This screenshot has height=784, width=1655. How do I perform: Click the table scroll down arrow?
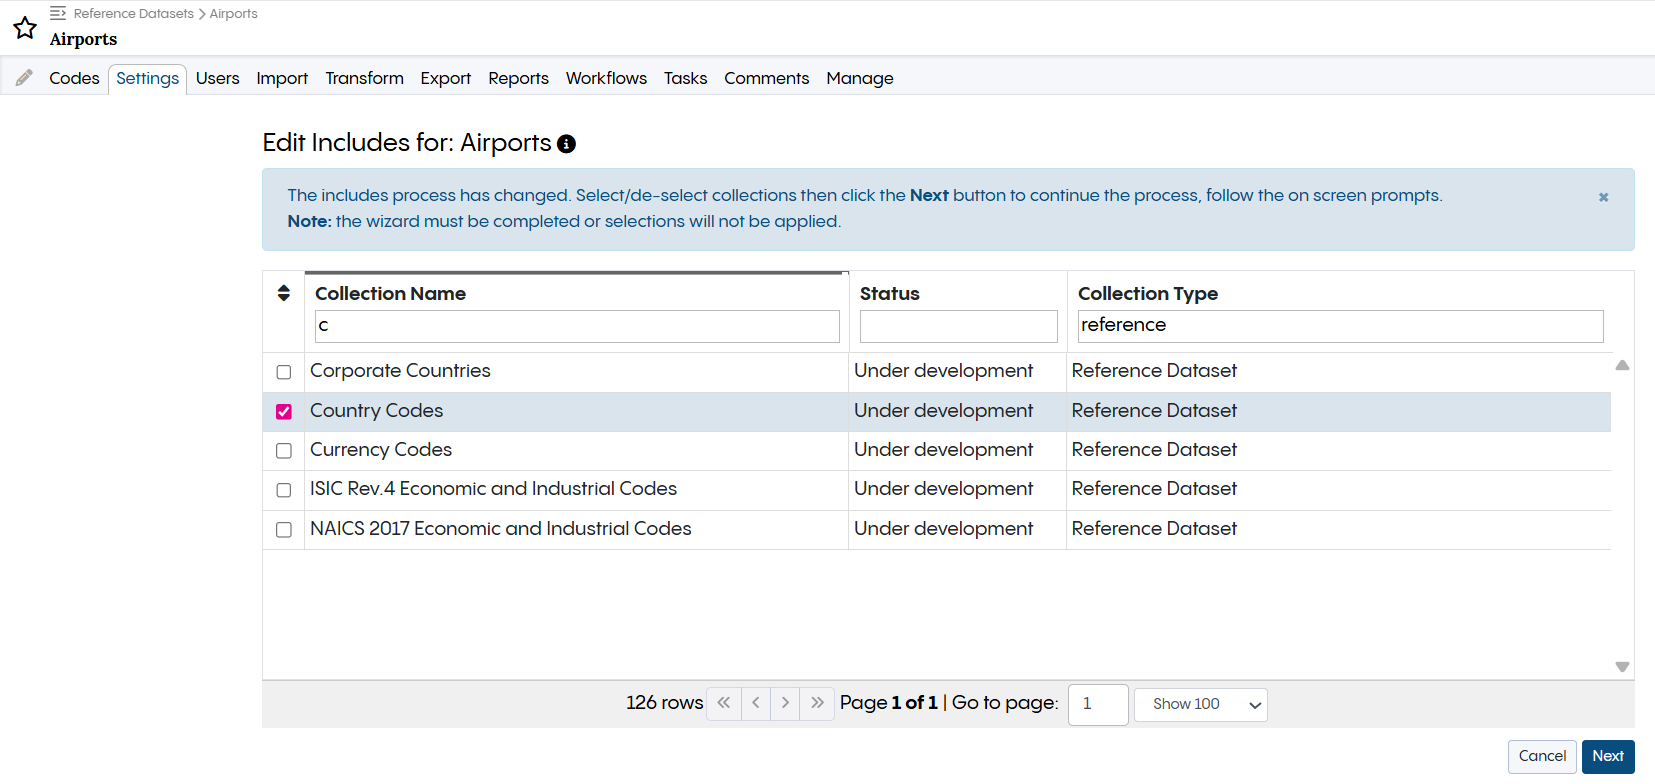pyautogui.click(x=1622, y=667)
